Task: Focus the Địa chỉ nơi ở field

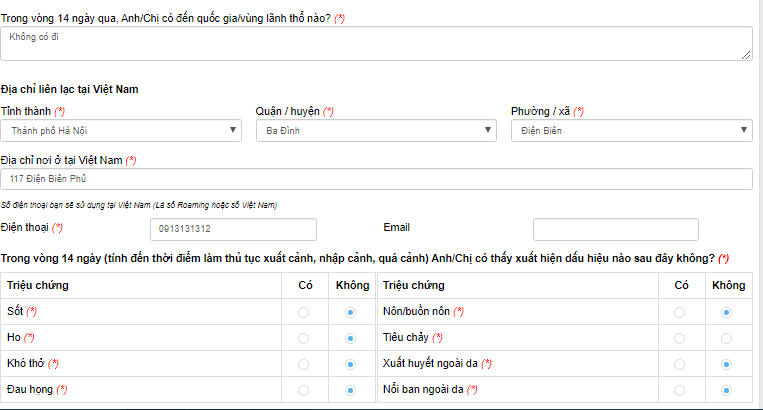Action: pyautogui.click(x=376, y=179)
